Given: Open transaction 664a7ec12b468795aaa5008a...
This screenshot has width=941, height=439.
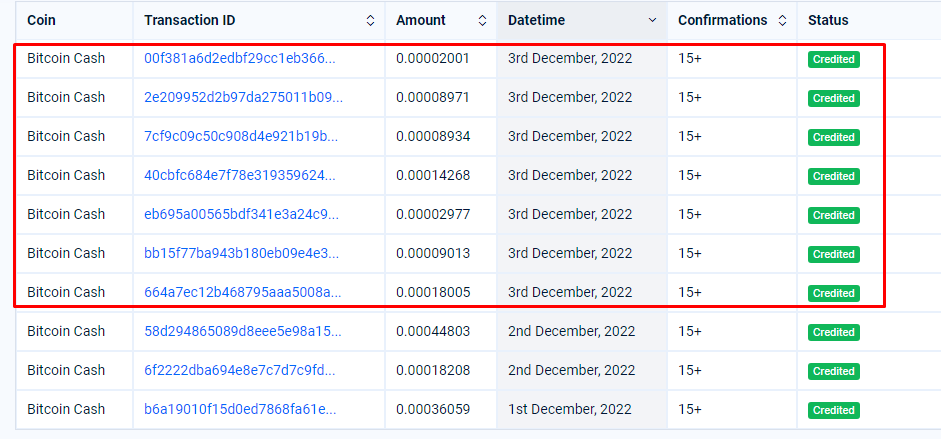Looking at the screenshot, I should coord(242,292).
